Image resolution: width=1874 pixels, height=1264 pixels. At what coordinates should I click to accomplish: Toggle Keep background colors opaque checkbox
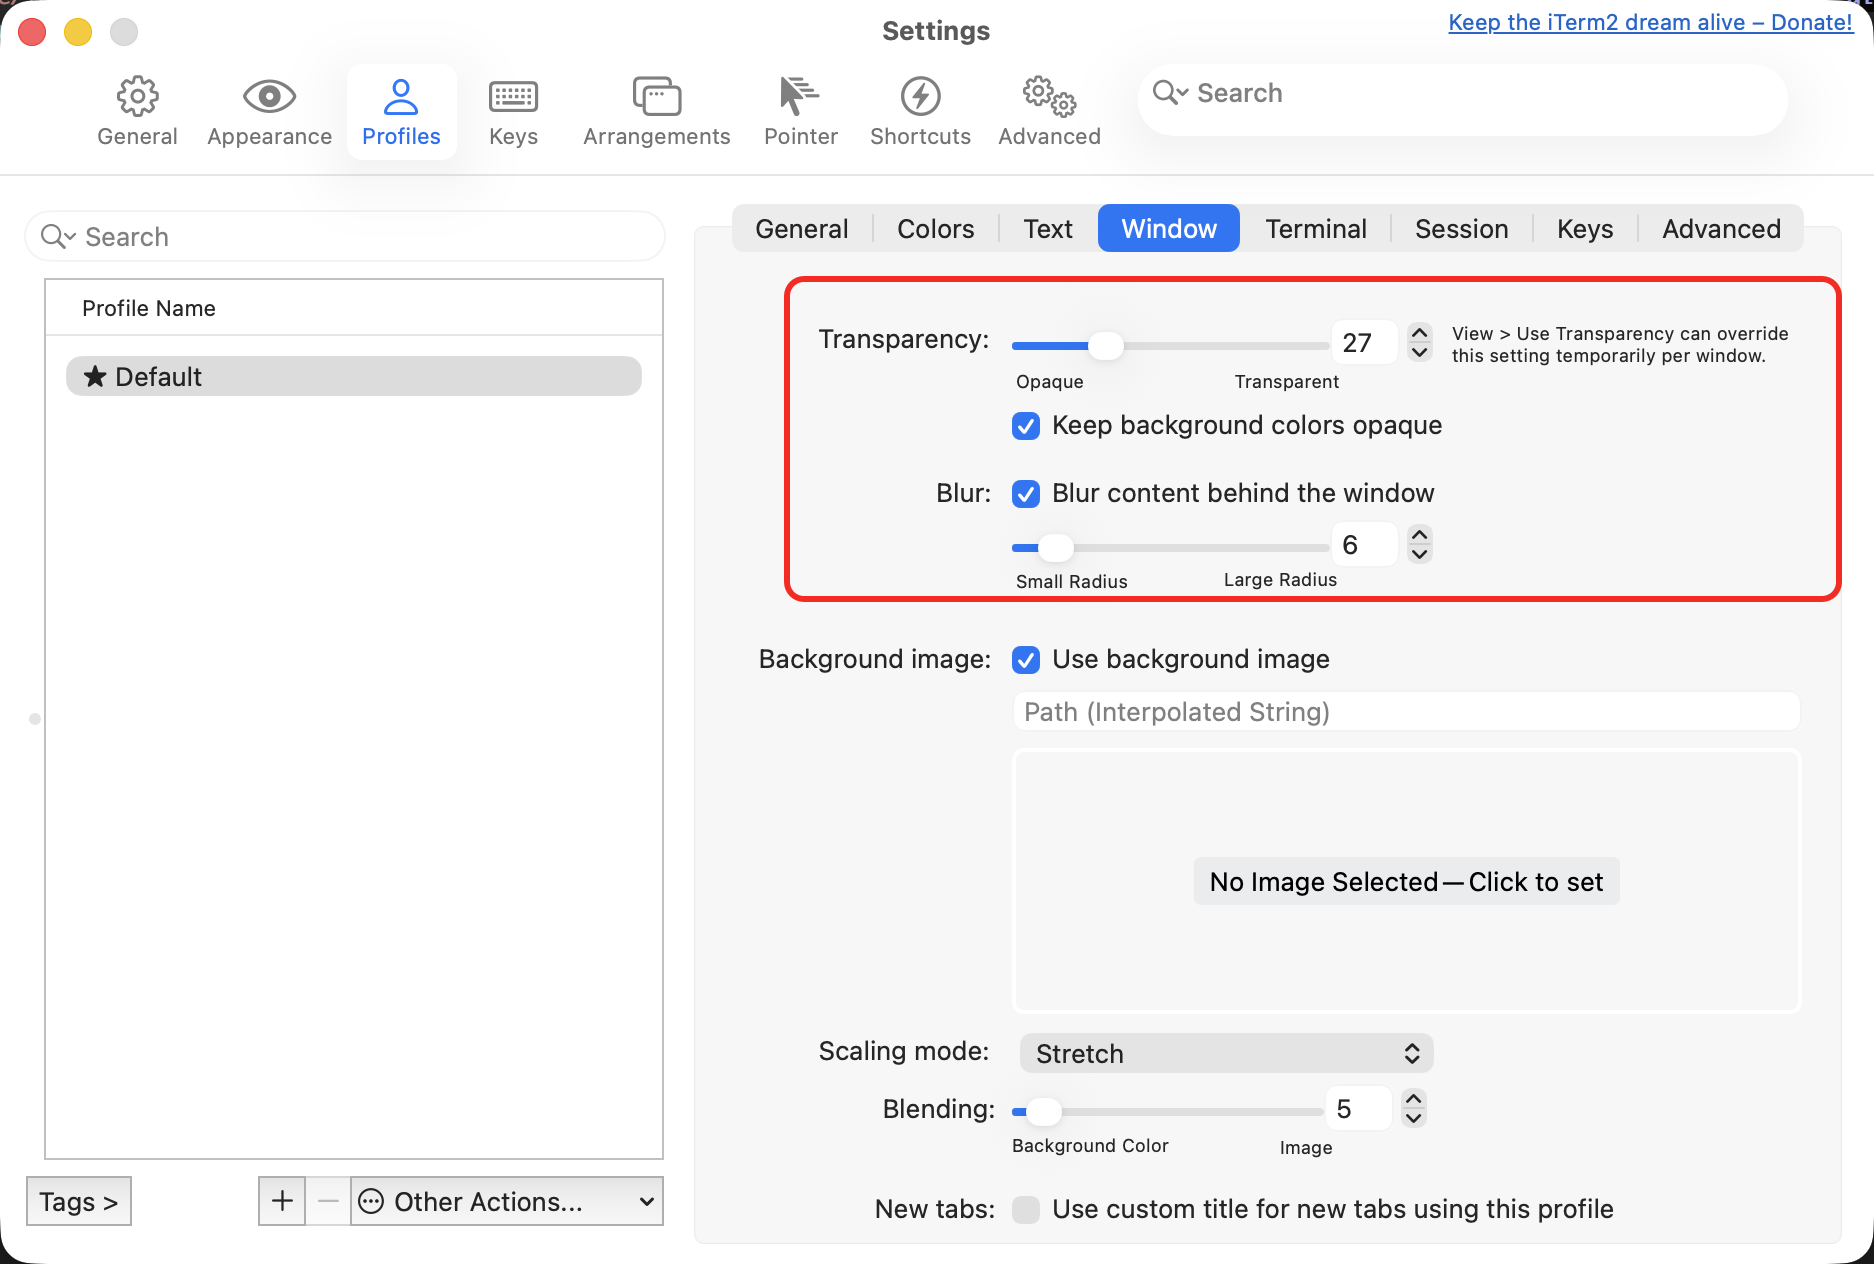1026,426
